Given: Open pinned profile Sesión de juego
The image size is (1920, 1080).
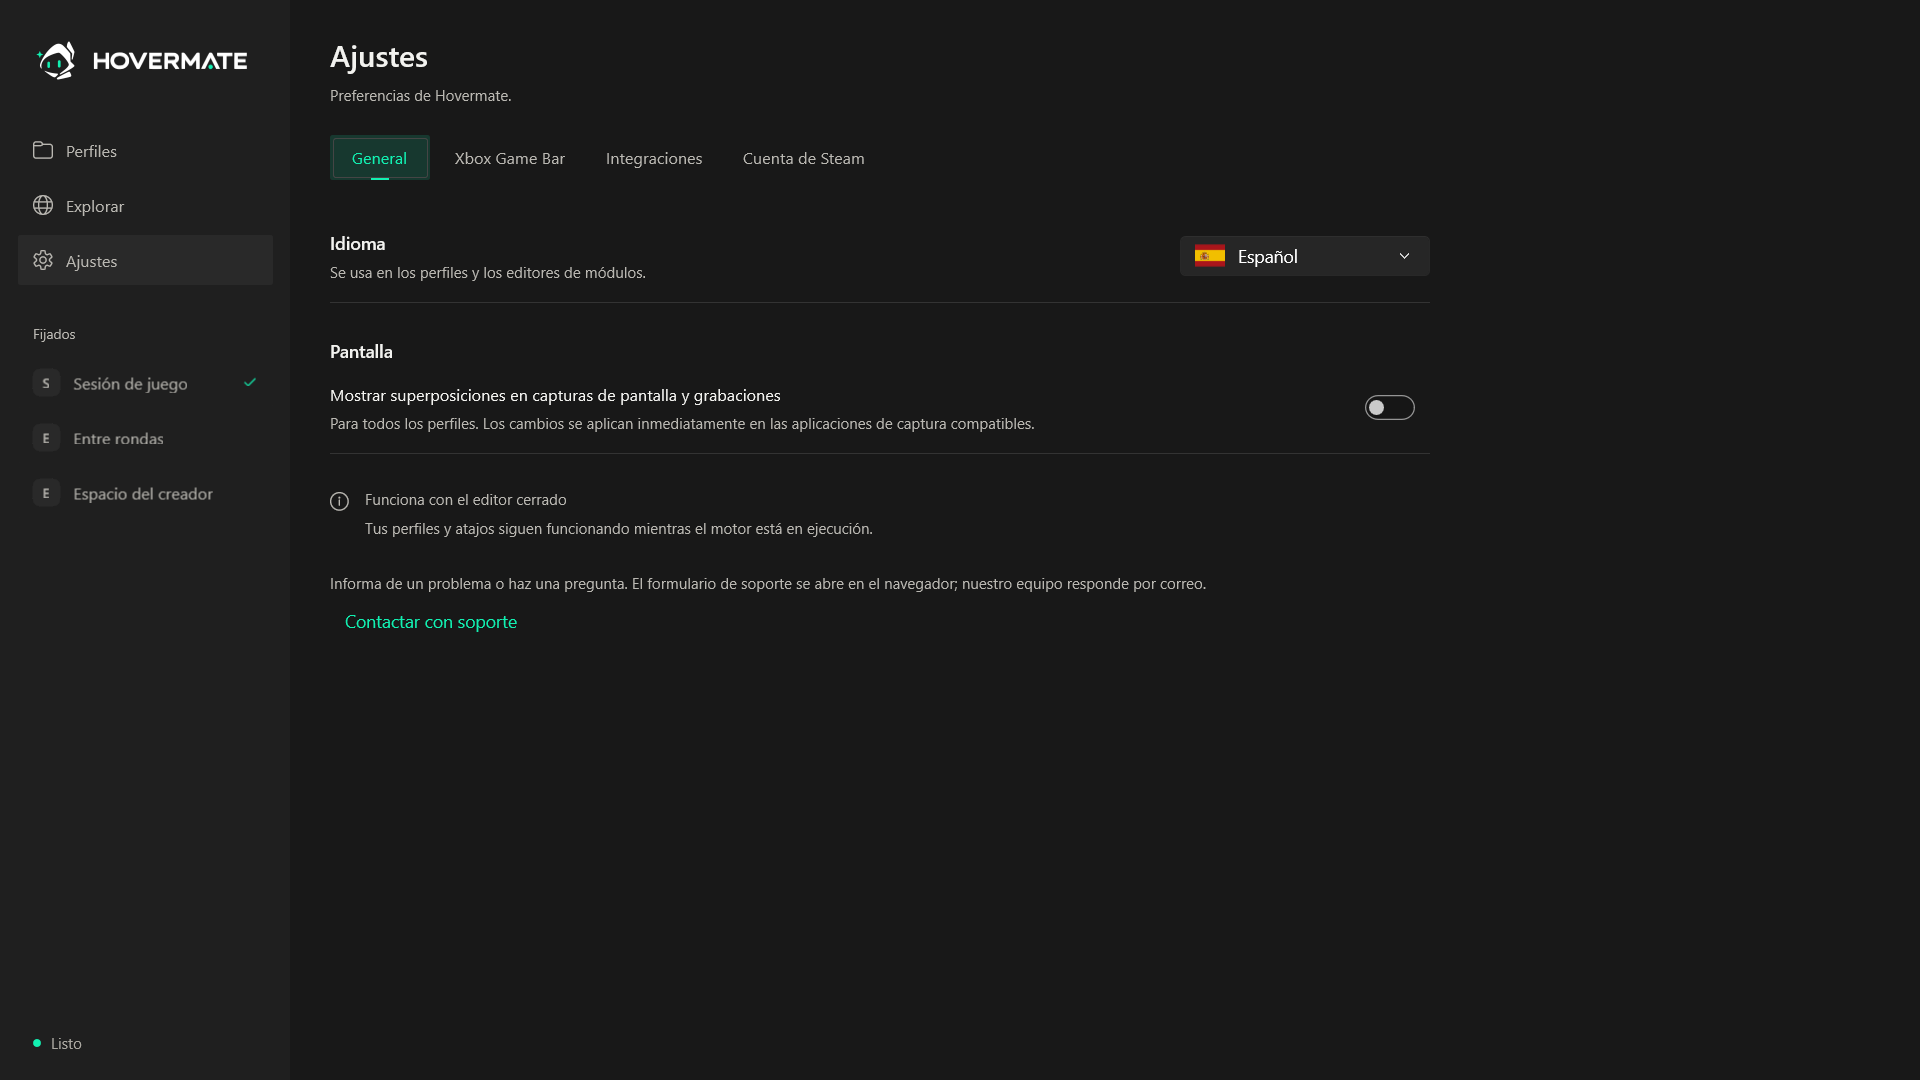Looking at the screenshot, I should (145, 383).
